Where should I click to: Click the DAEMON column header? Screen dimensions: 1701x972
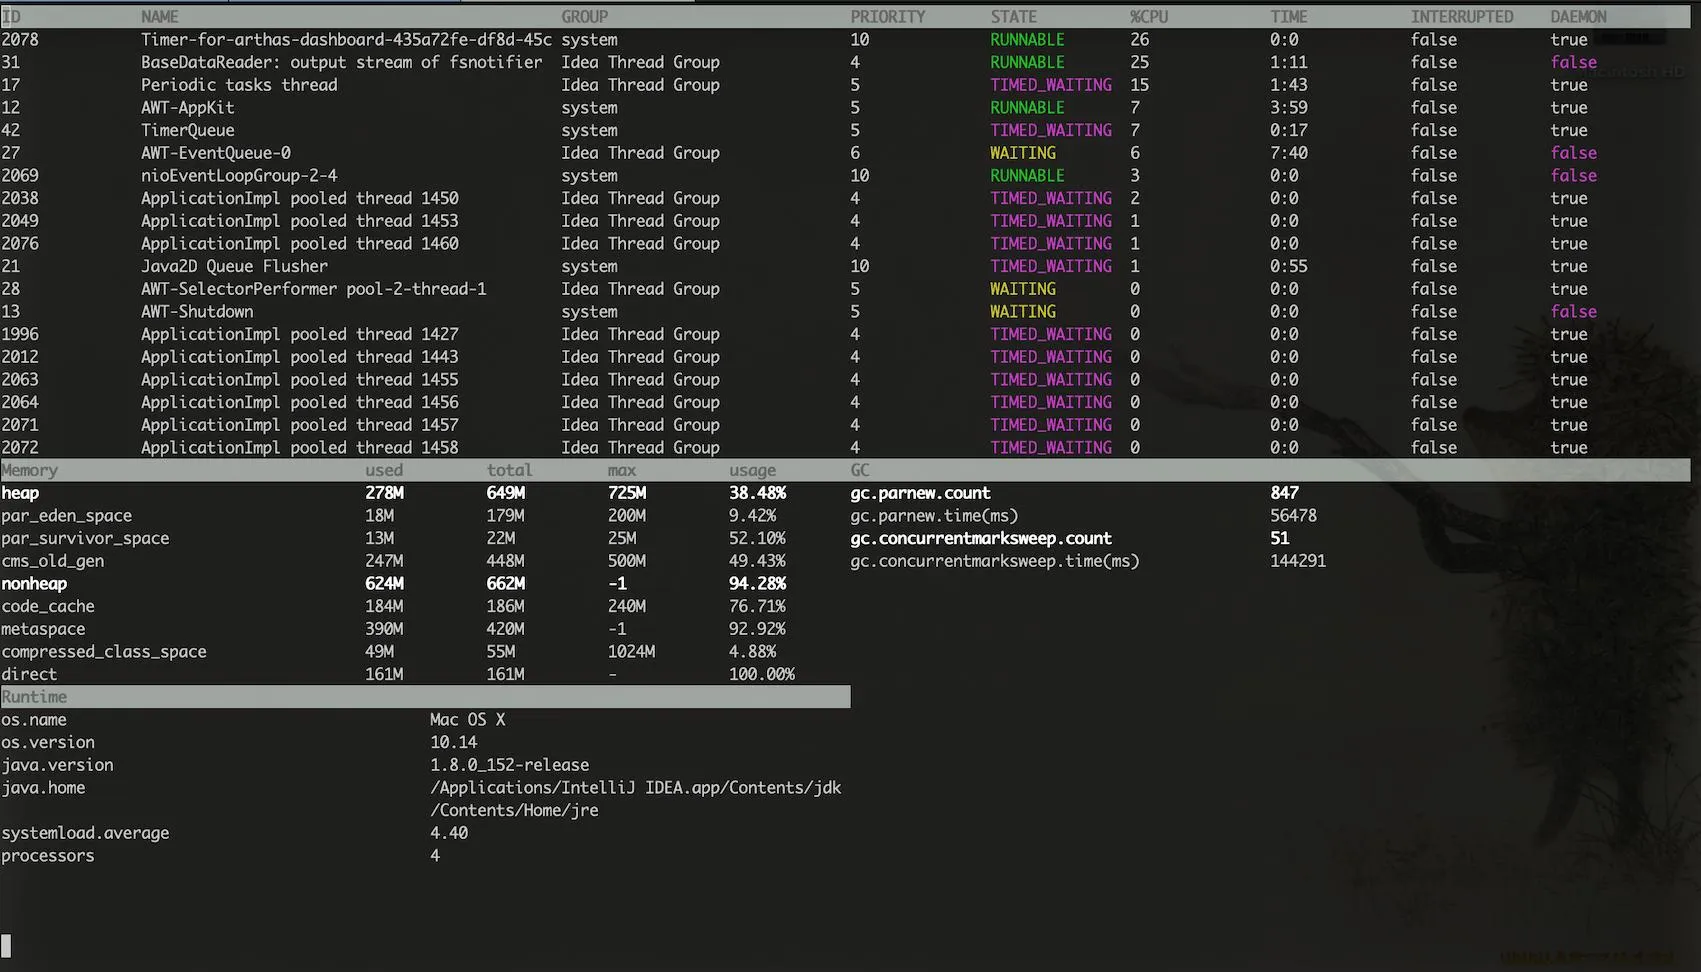[1579, 17]
